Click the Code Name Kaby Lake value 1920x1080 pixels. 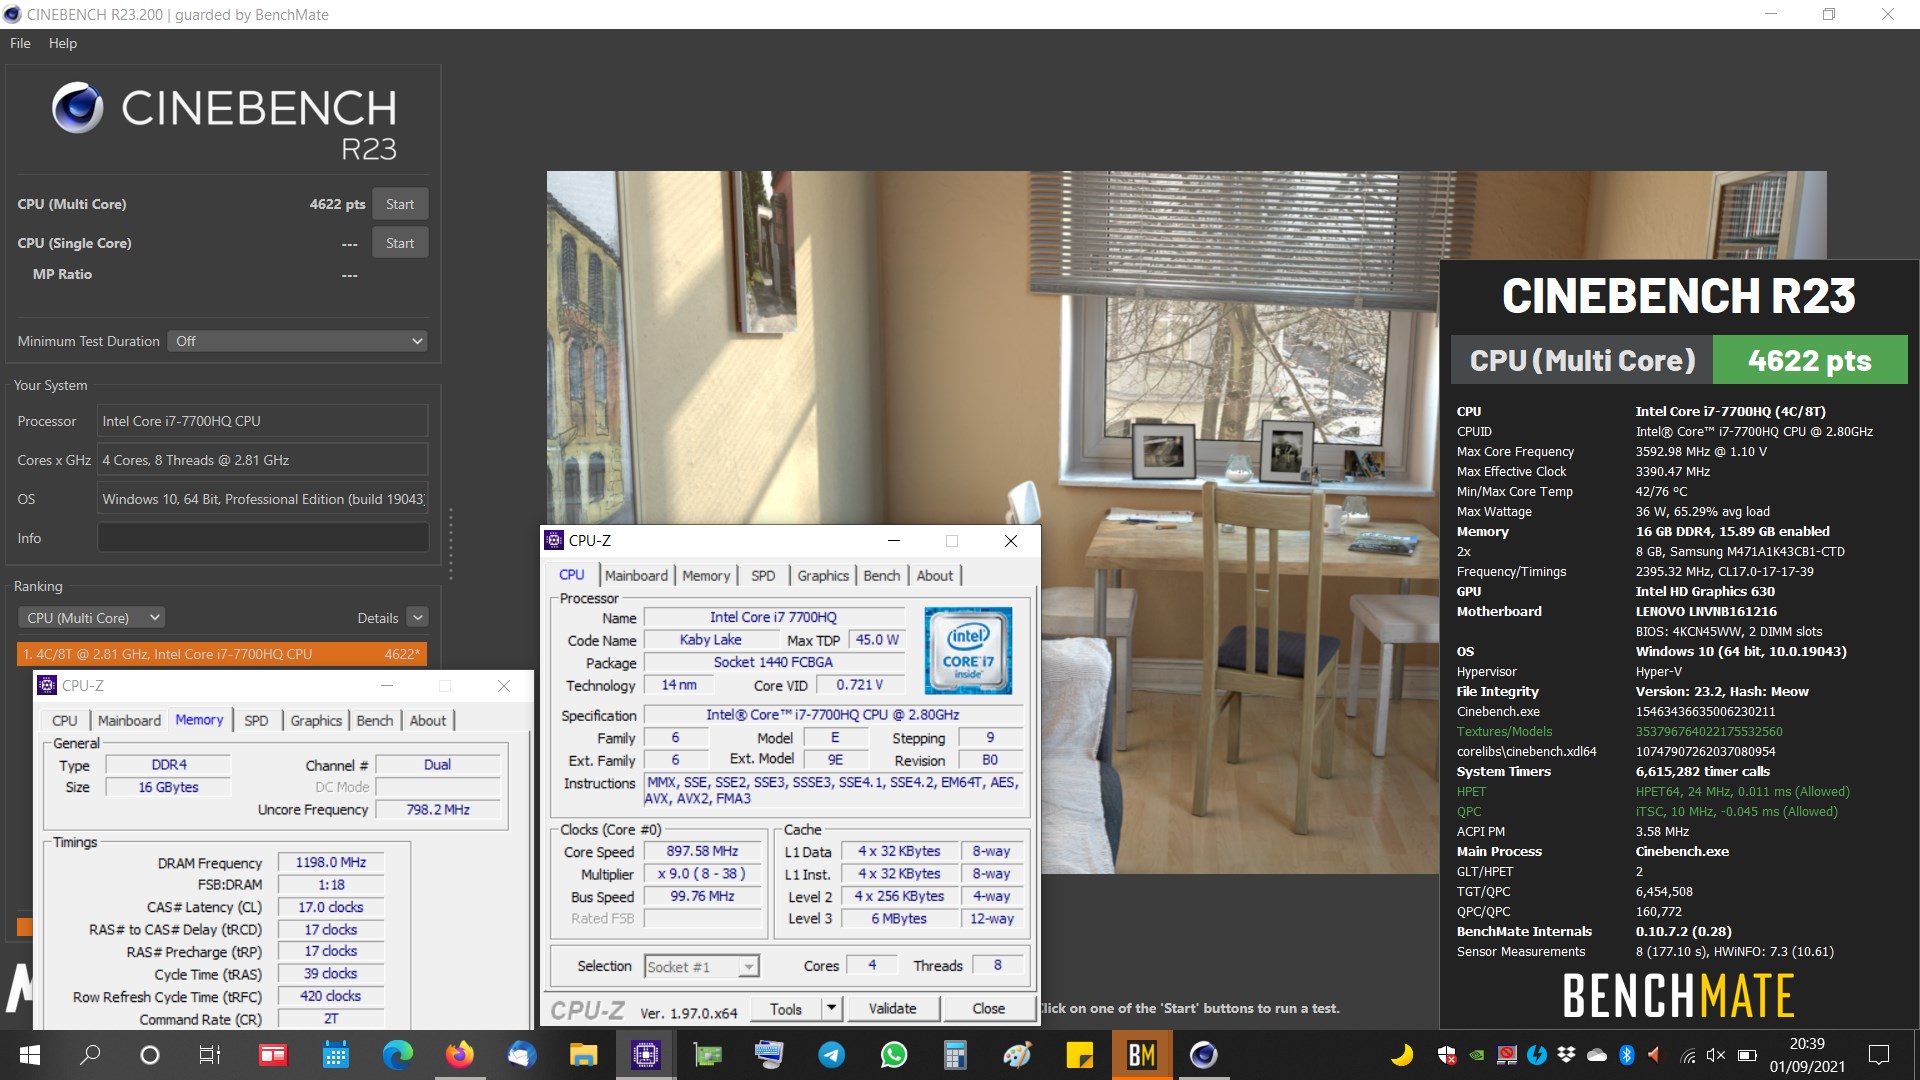coord(710,640)
